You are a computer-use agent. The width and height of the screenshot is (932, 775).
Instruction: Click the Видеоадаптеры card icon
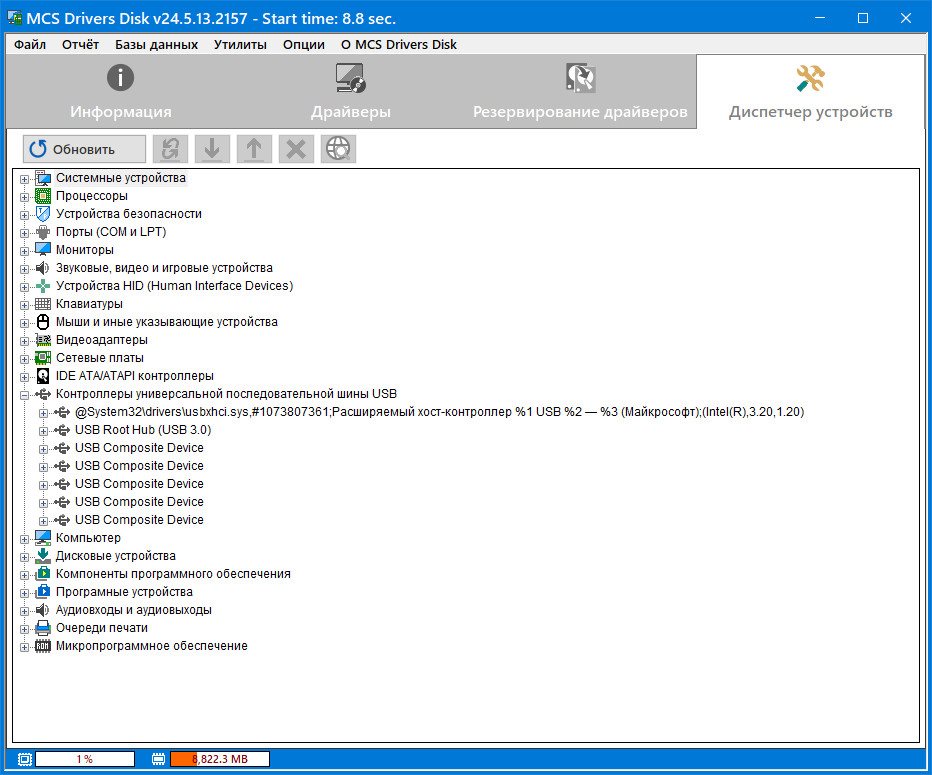tap(43, 340)
